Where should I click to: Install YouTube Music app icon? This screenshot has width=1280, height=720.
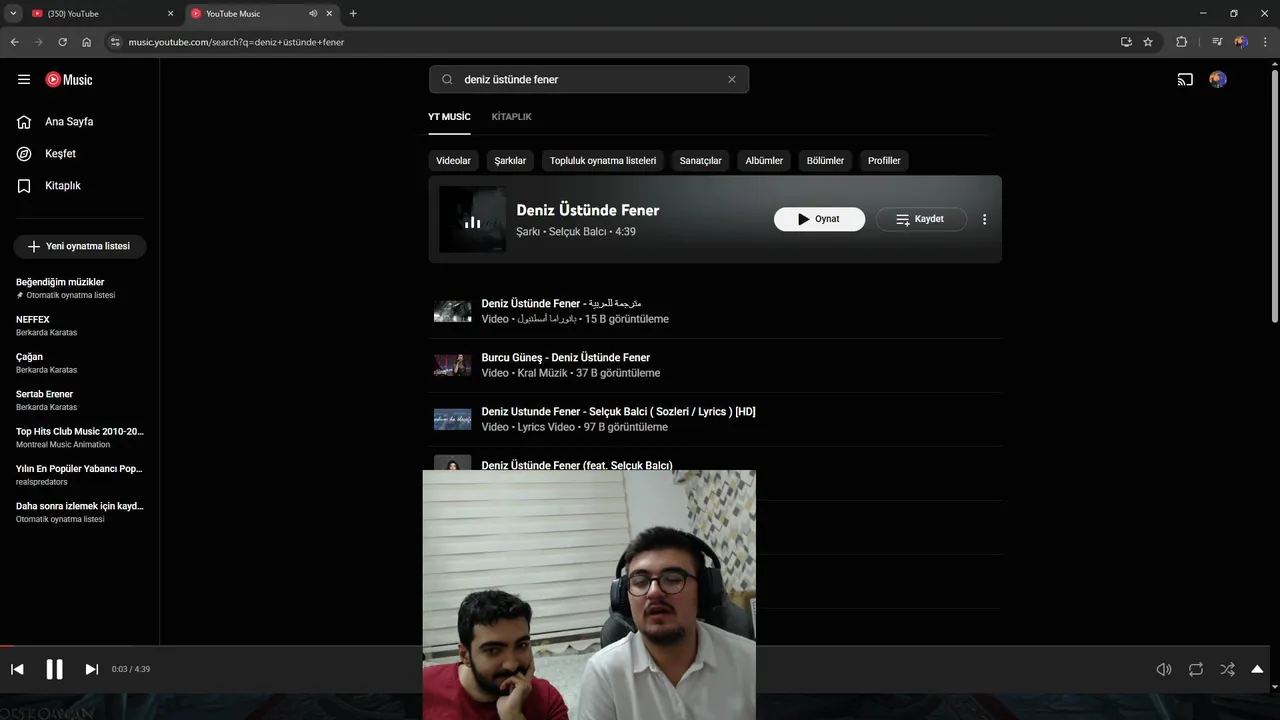[1126, 42]
